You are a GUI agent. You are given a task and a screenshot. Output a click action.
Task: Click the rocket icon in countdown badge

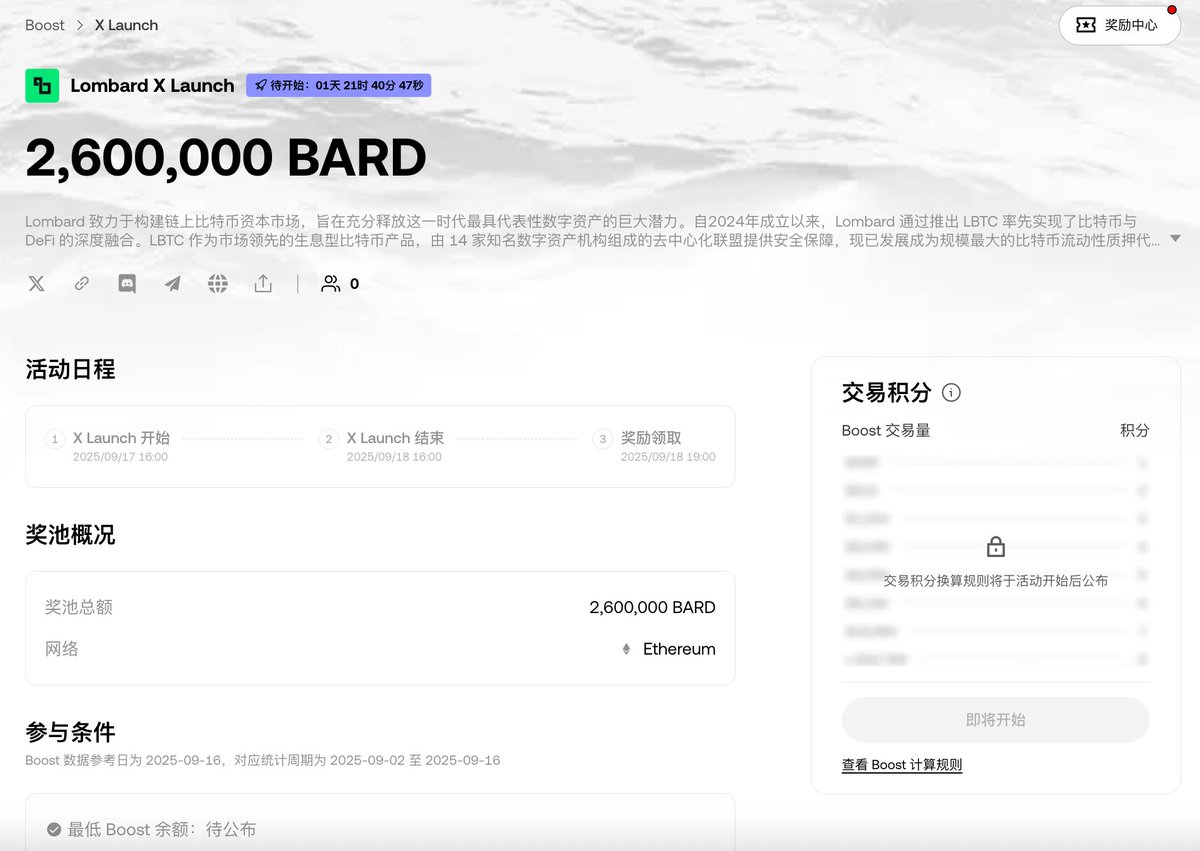(x=261, y=86)
